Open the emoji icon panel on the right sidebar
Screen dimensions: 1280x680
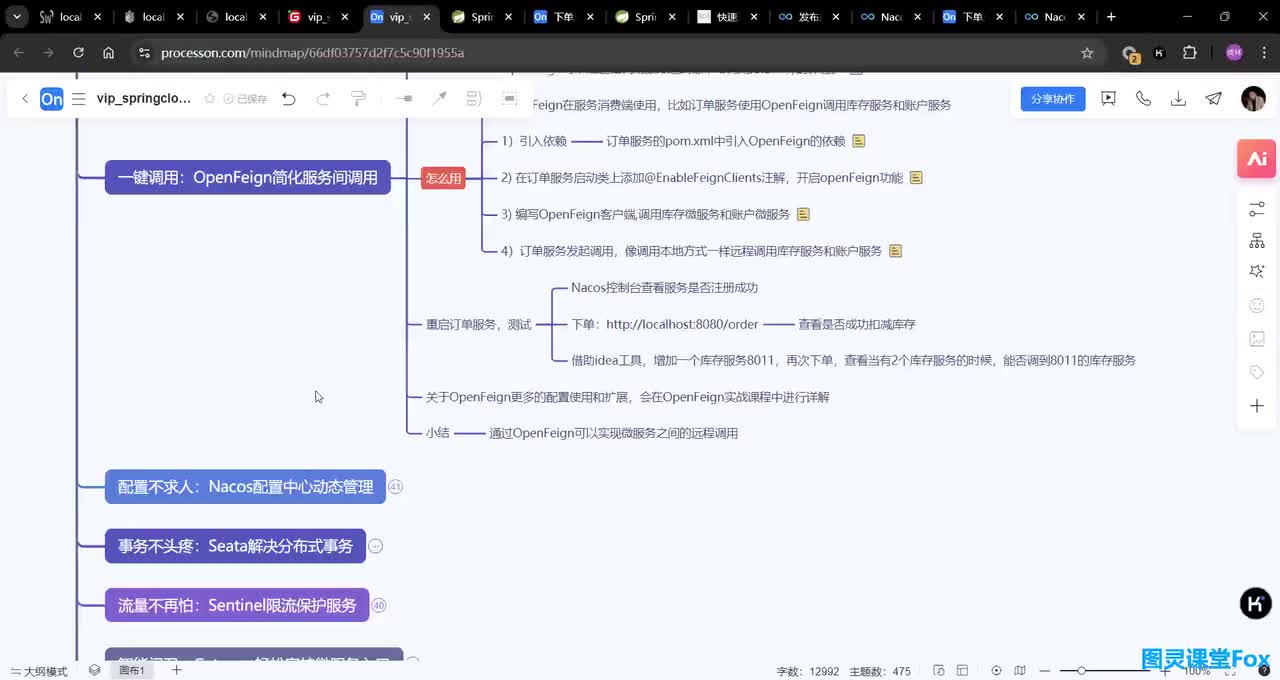(x=1257, y=305)
